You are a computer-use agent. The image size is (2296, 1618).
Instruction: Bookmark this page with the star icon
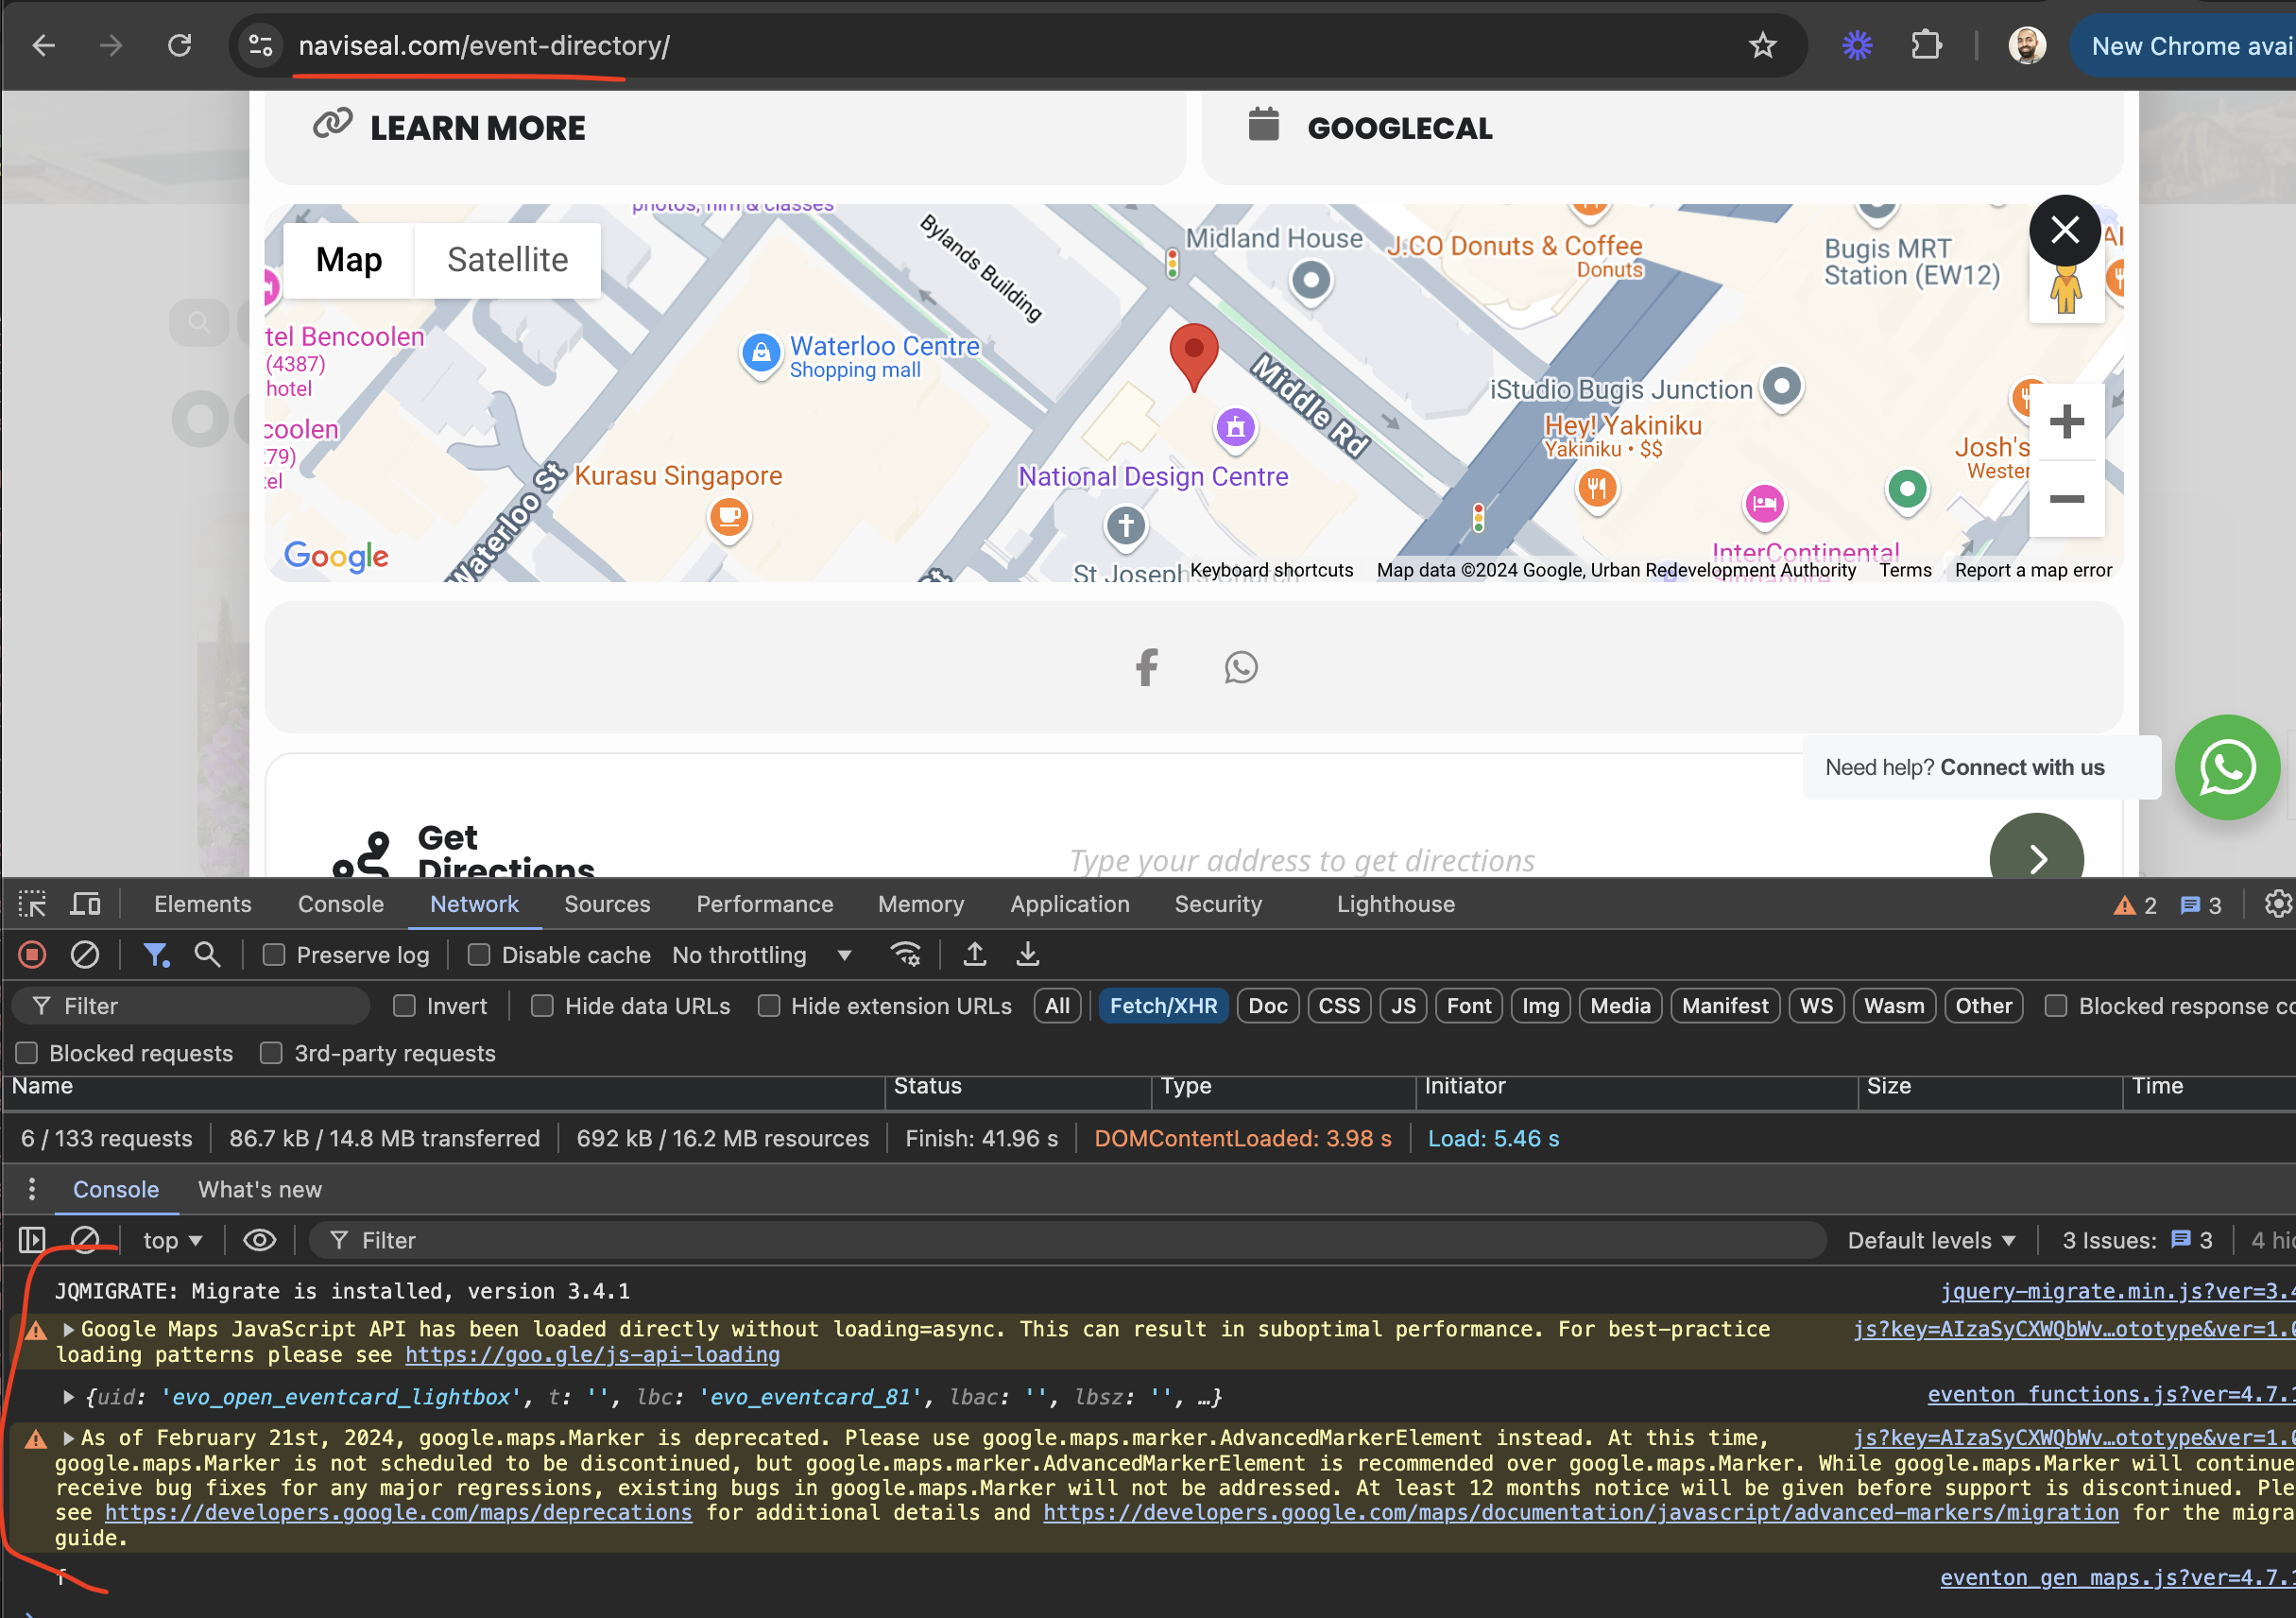(x=1762, y=46)
